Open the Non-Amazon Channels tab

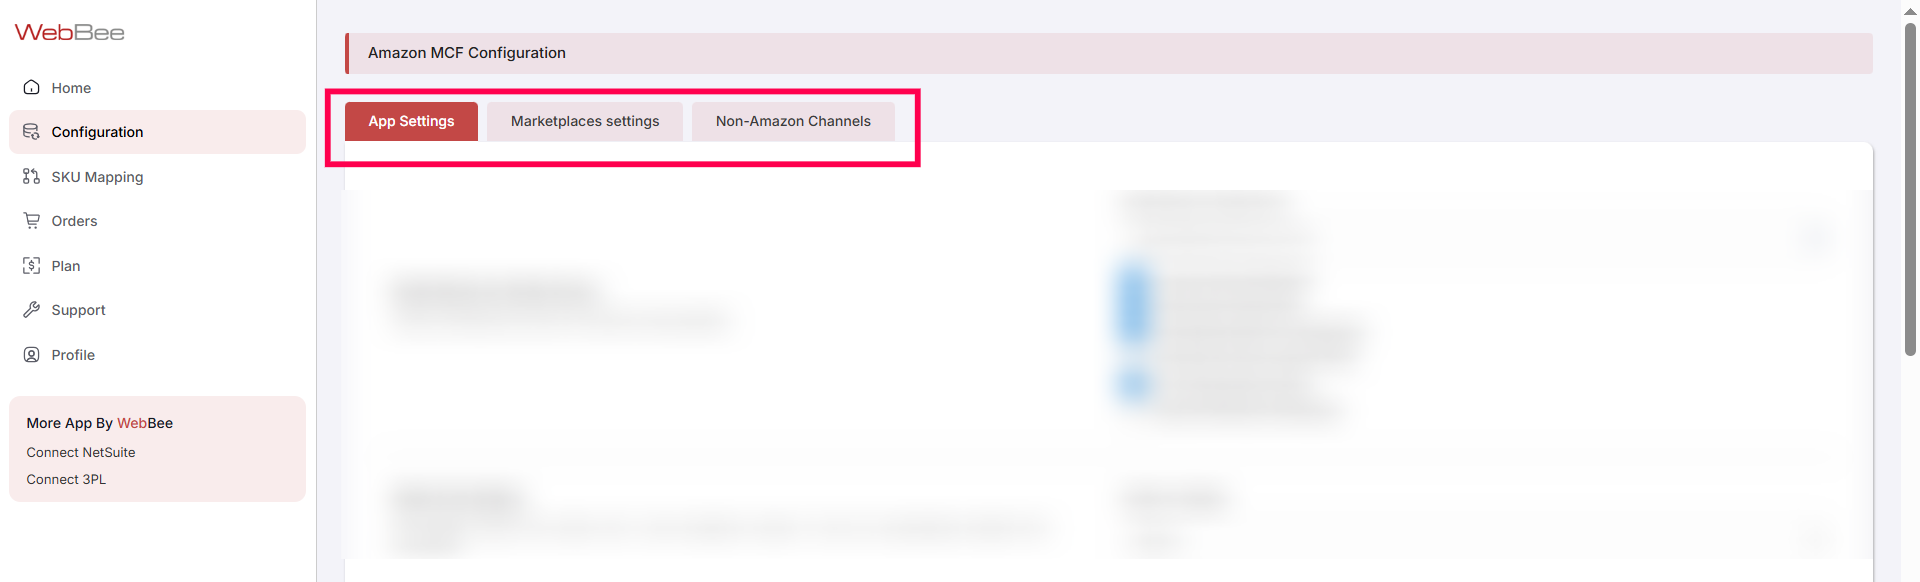(793, 121)
